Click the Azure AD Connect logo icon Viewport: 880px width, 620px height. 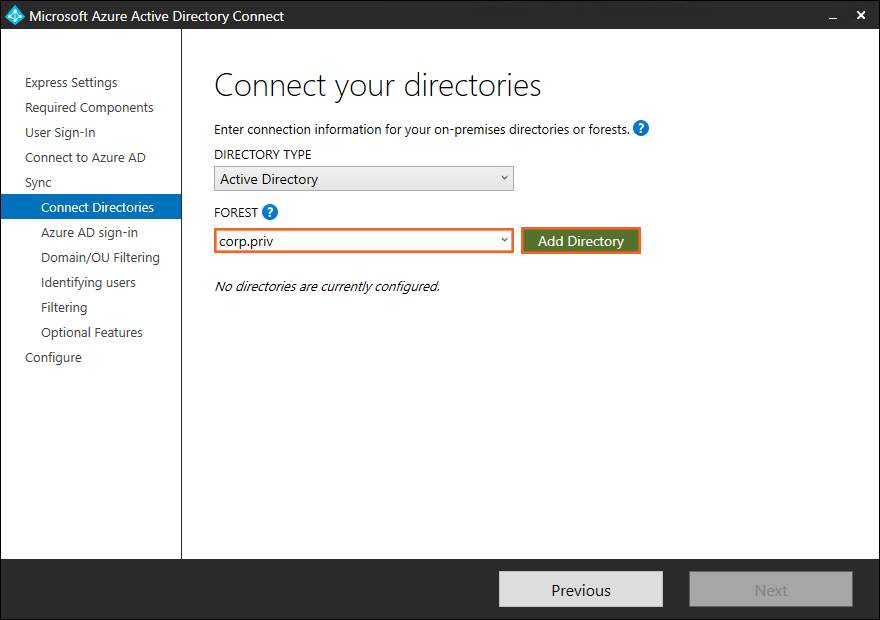click(15, 16)
